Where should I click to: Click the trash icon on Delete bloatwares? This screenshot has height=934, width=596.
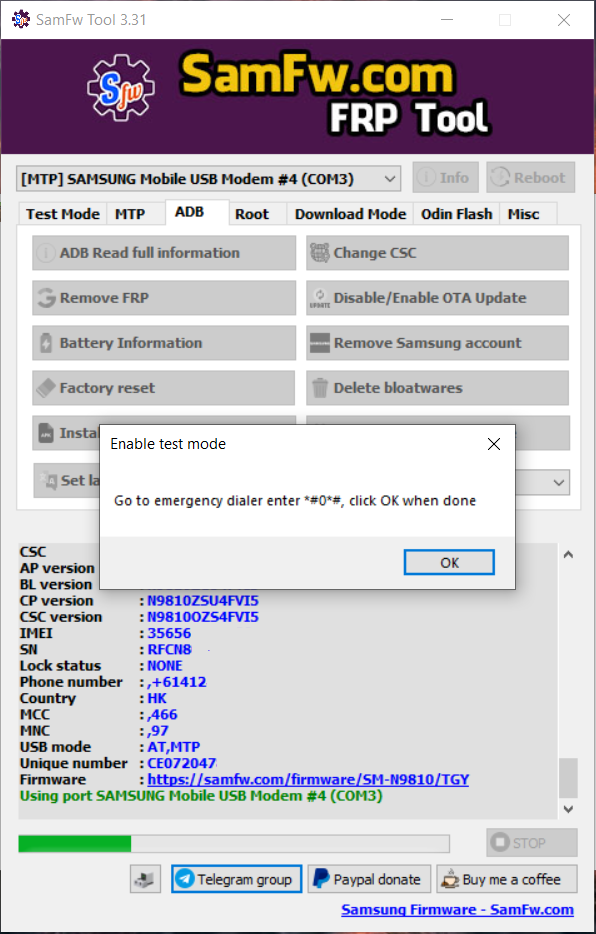[320, 388]
